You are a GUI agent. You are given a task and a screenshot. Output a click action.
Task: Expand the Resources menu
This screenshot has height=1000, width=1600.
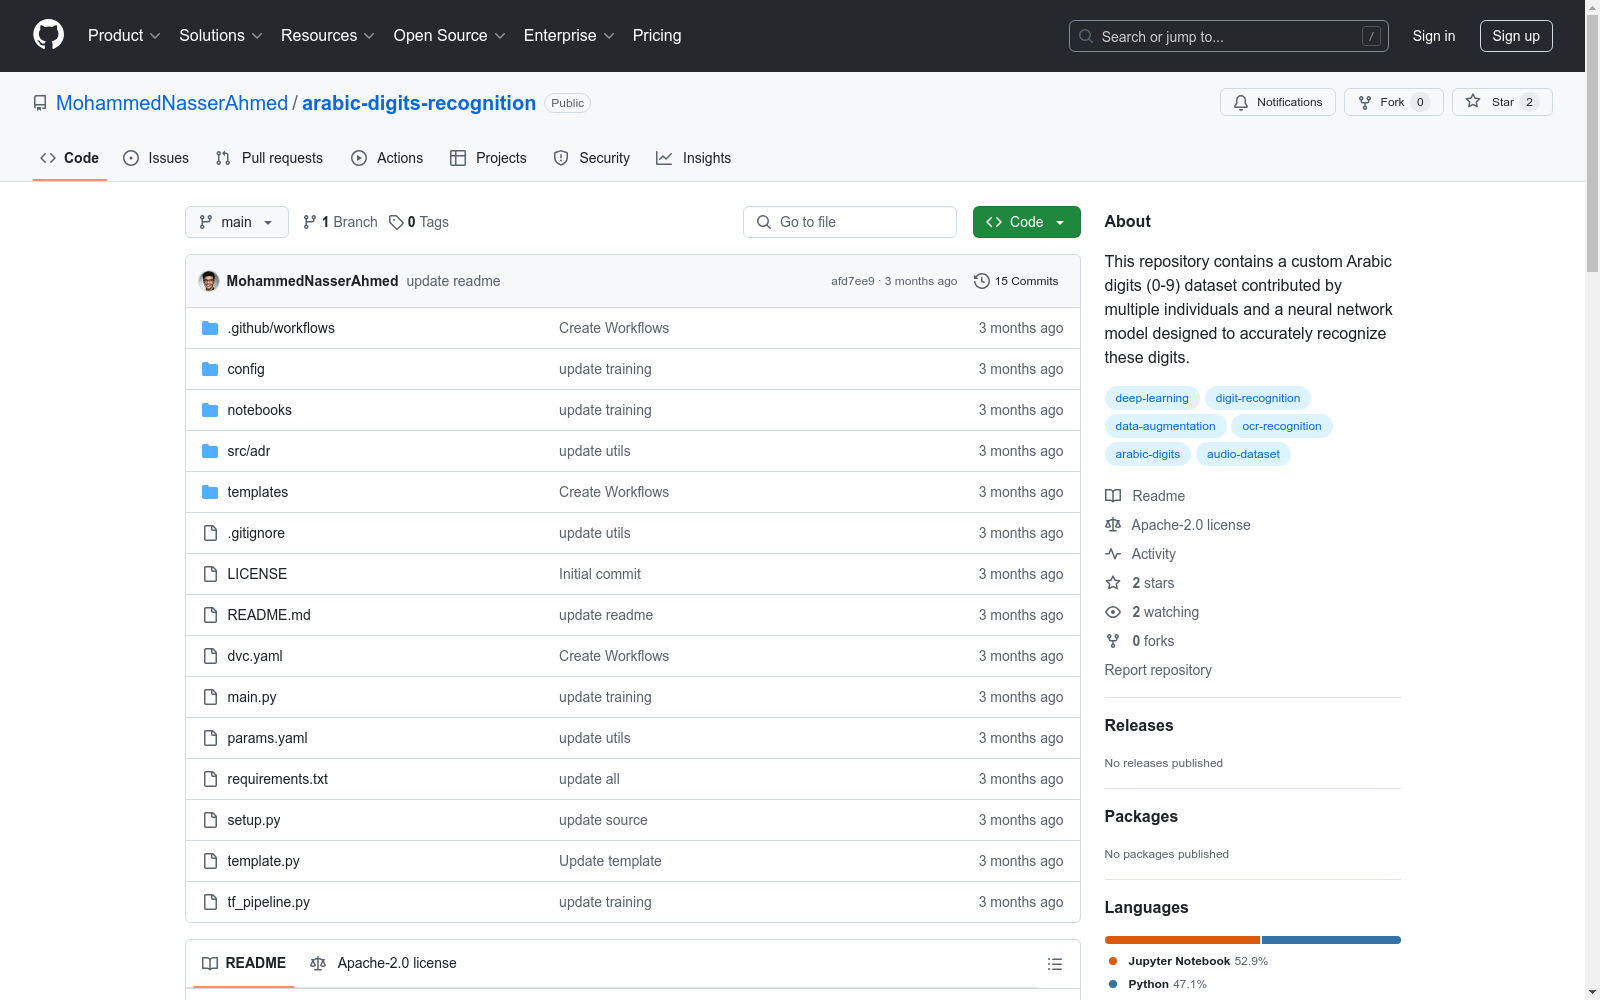point(328,36)
